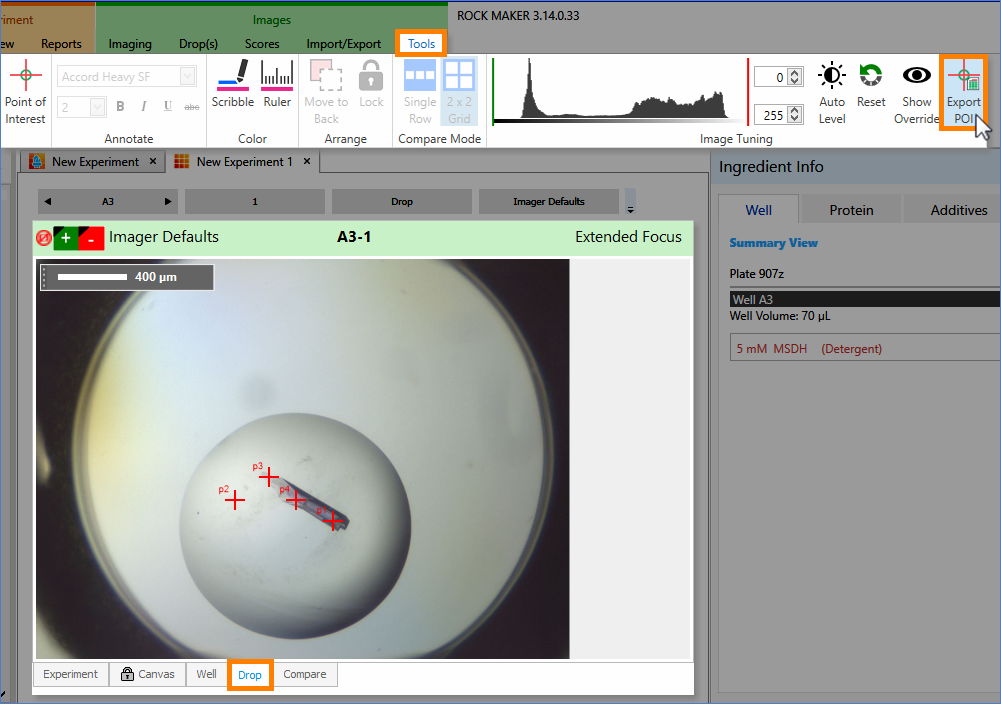Close the New Experiment tab

pyautogui.click(x=153, y=161)
